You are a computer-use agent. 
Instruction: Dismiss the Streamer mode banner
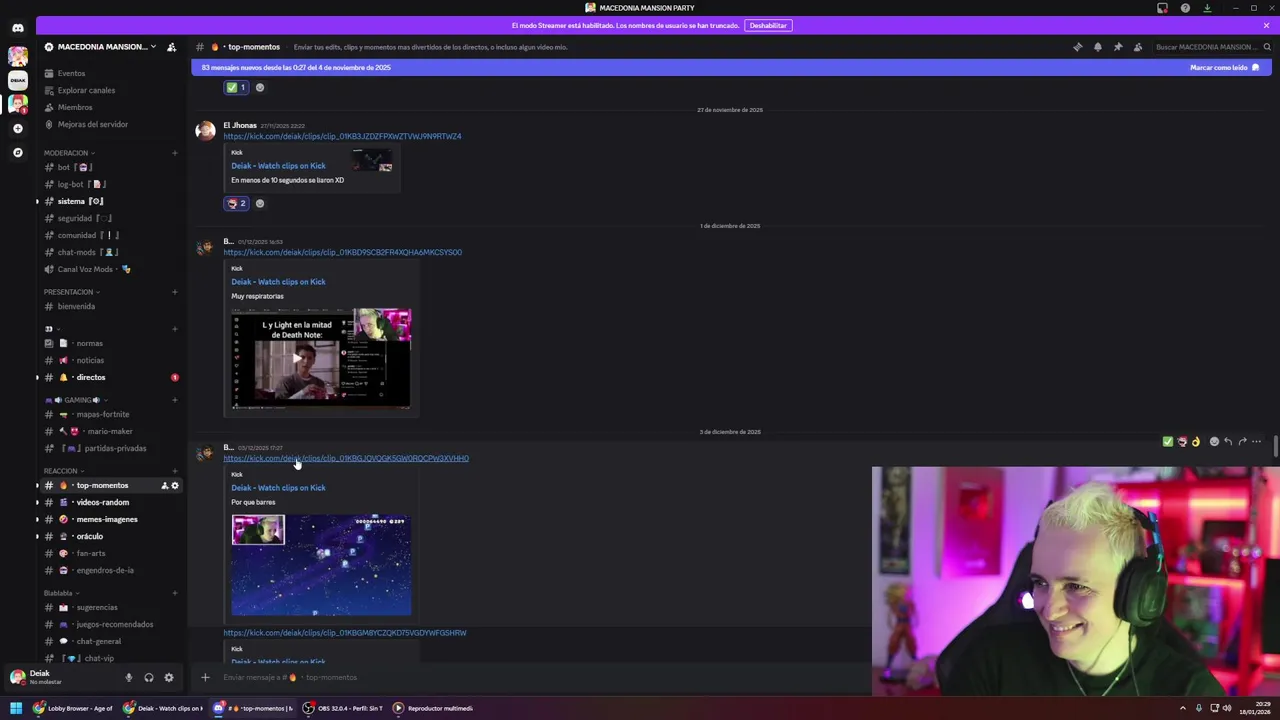(1266, 25)
